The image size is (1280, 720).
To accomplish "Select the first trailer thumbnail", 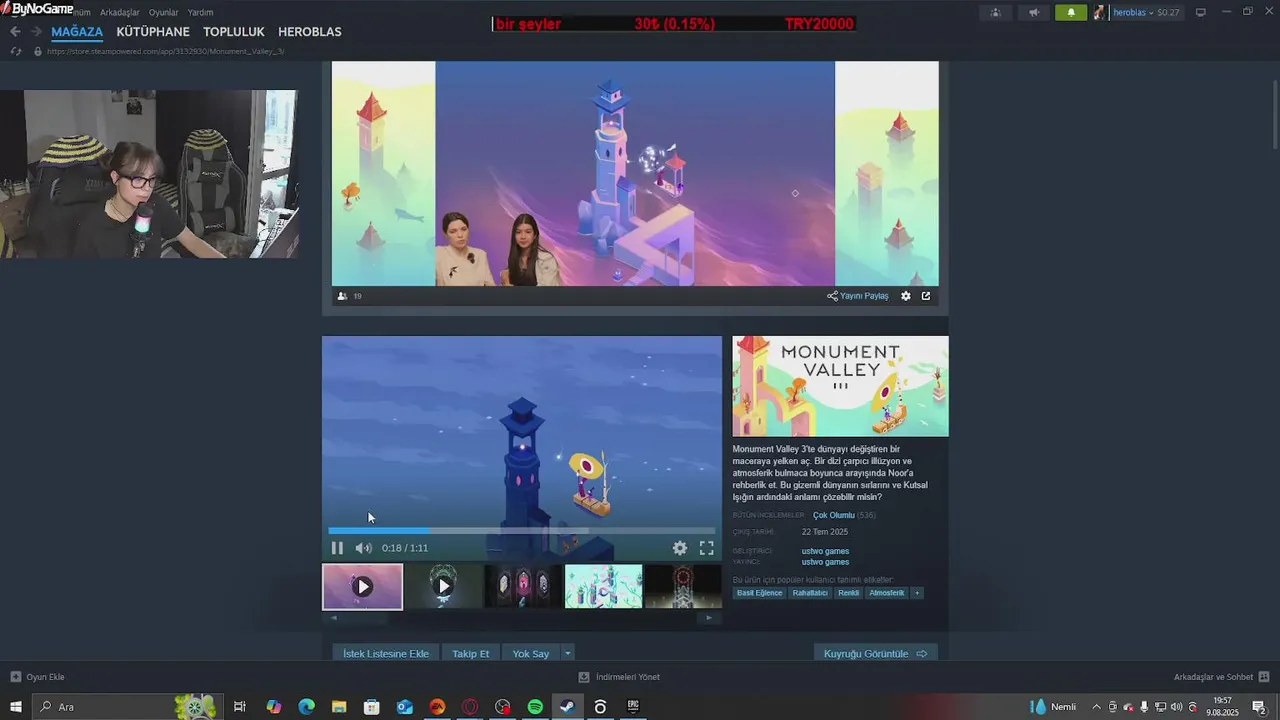I will [x=362, y=586].
